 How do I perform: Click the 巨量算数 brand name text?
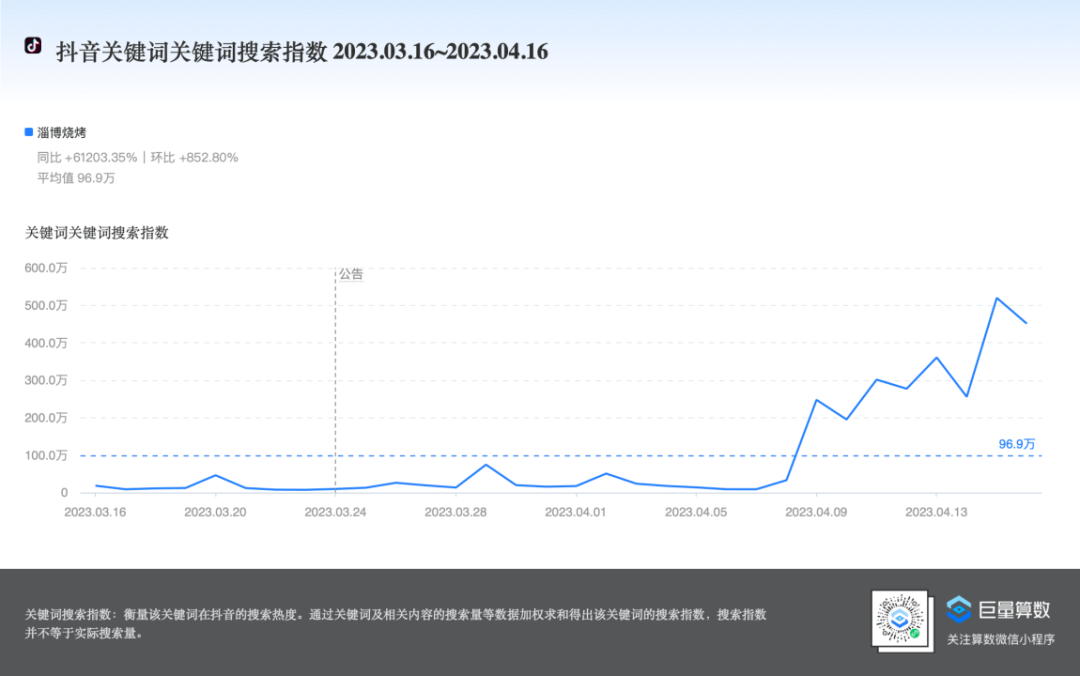click(1014, 609)
